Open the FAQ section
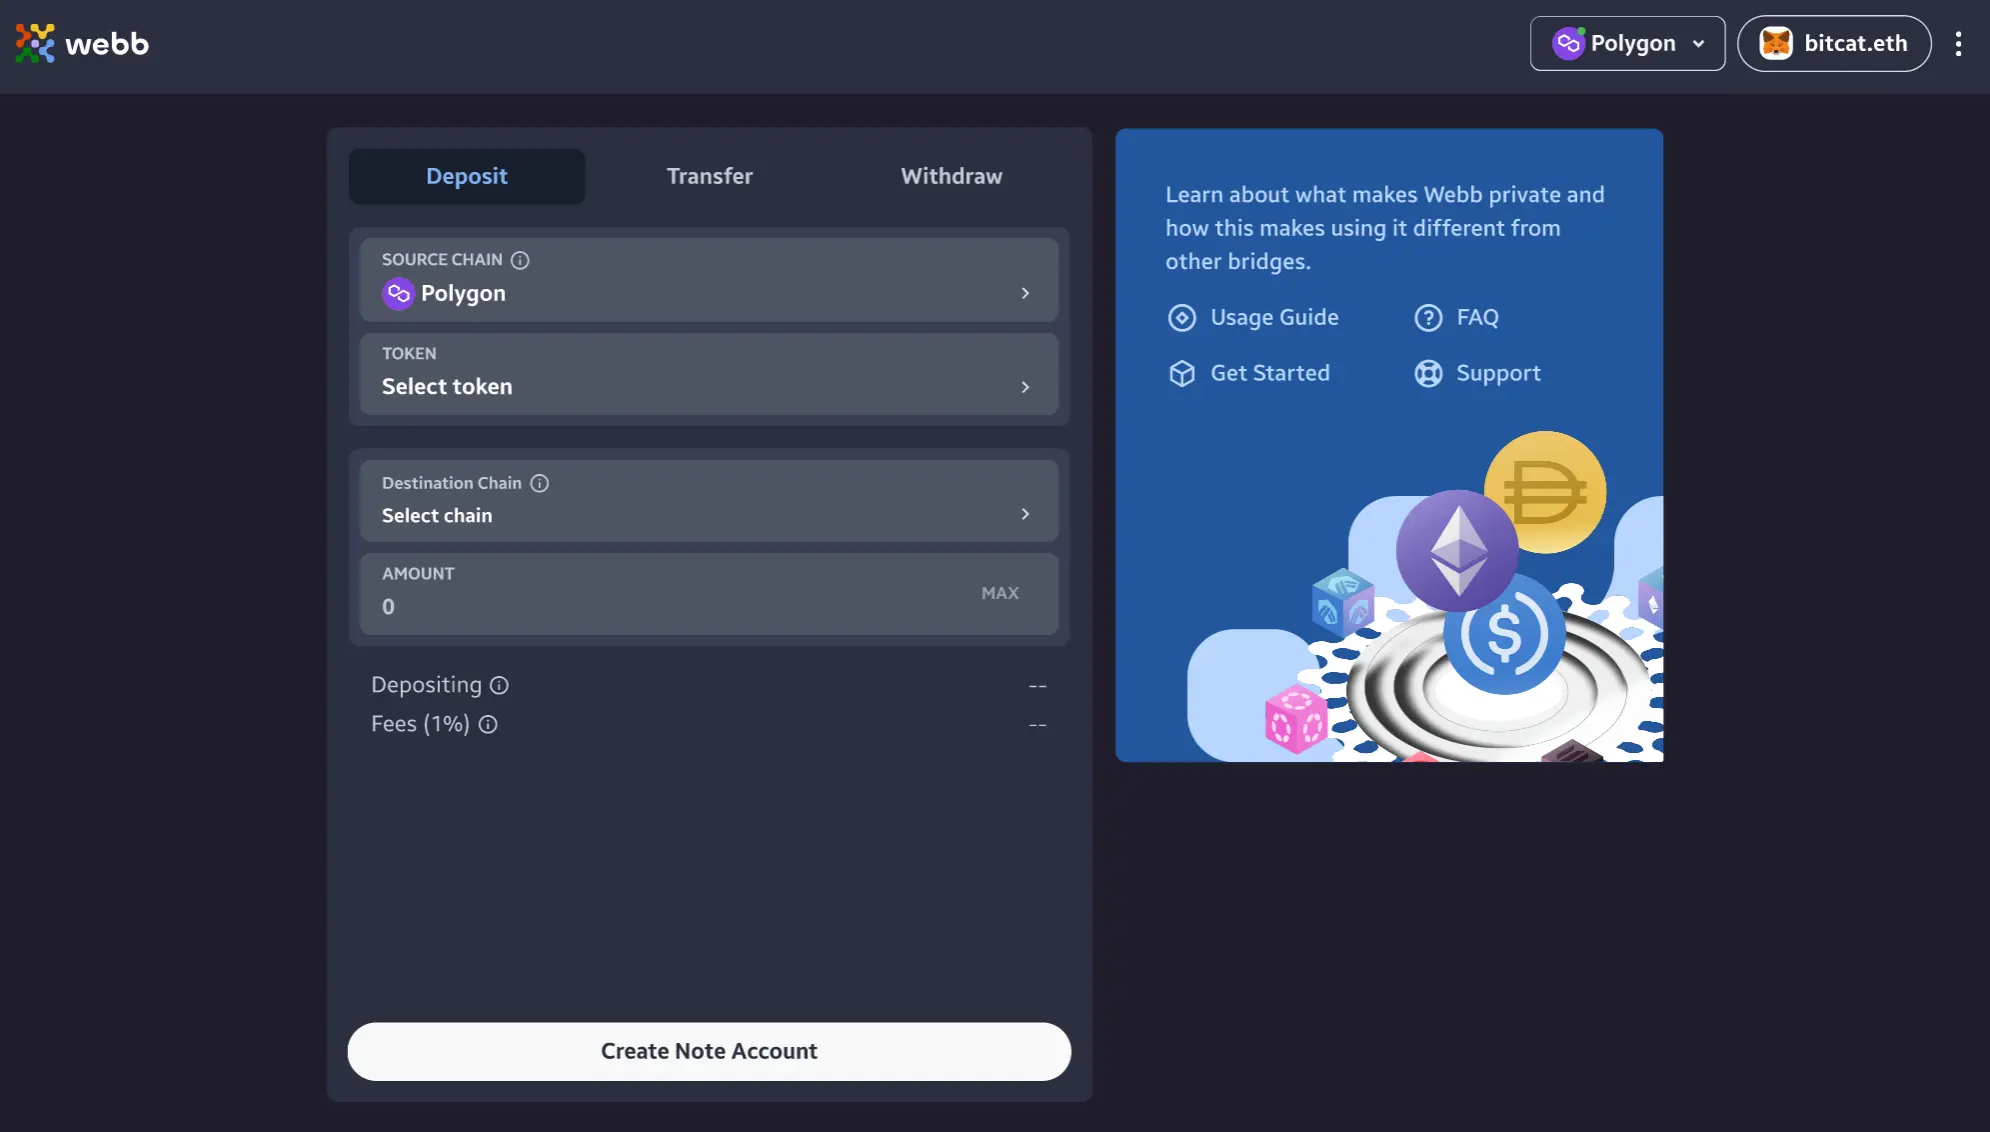This screenshot has width=1990, height=1132. click(1476, 317)
